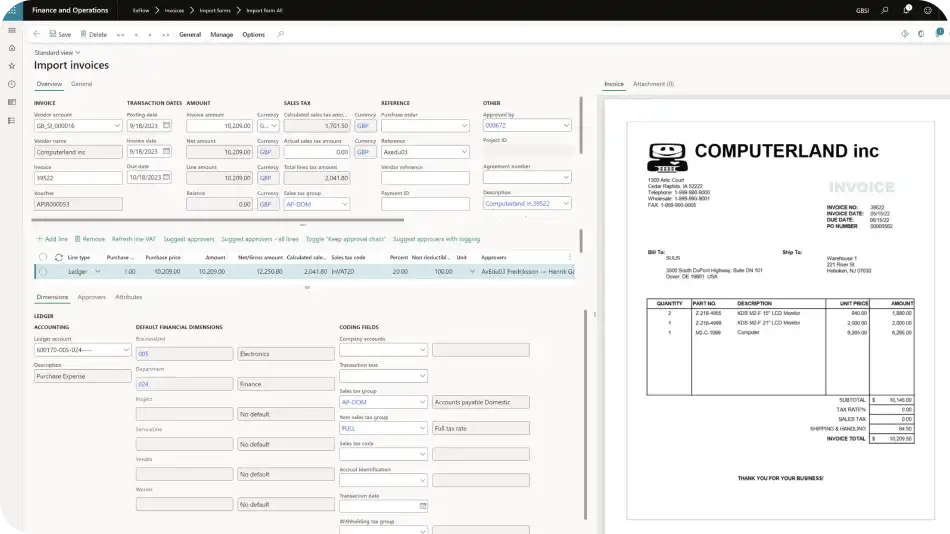Show the Invoice preview tab
The image size is (950, 534).
pos(614,84)
